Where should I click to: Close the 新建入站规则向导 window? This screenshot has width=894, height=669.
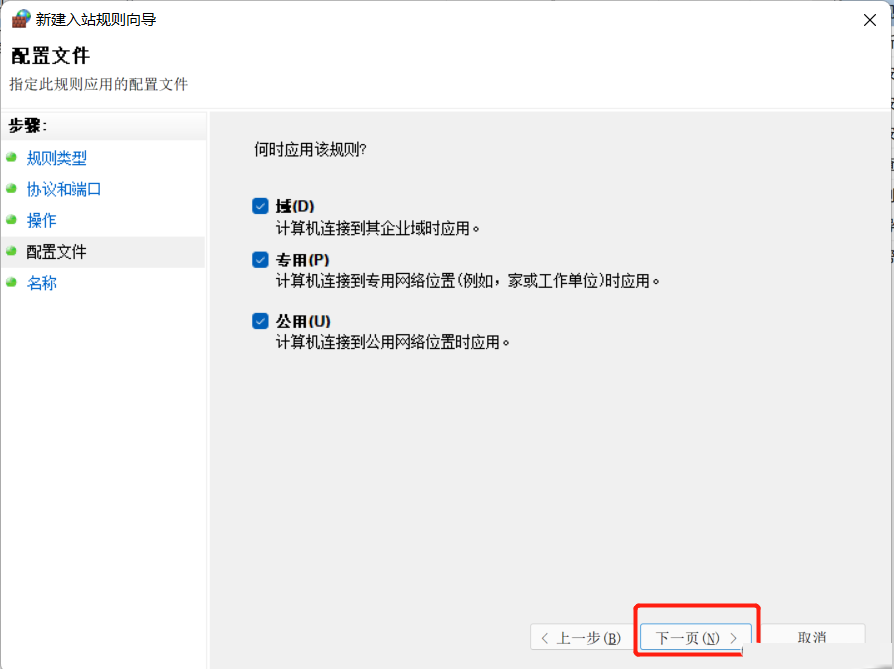click(x=869, y=20)
